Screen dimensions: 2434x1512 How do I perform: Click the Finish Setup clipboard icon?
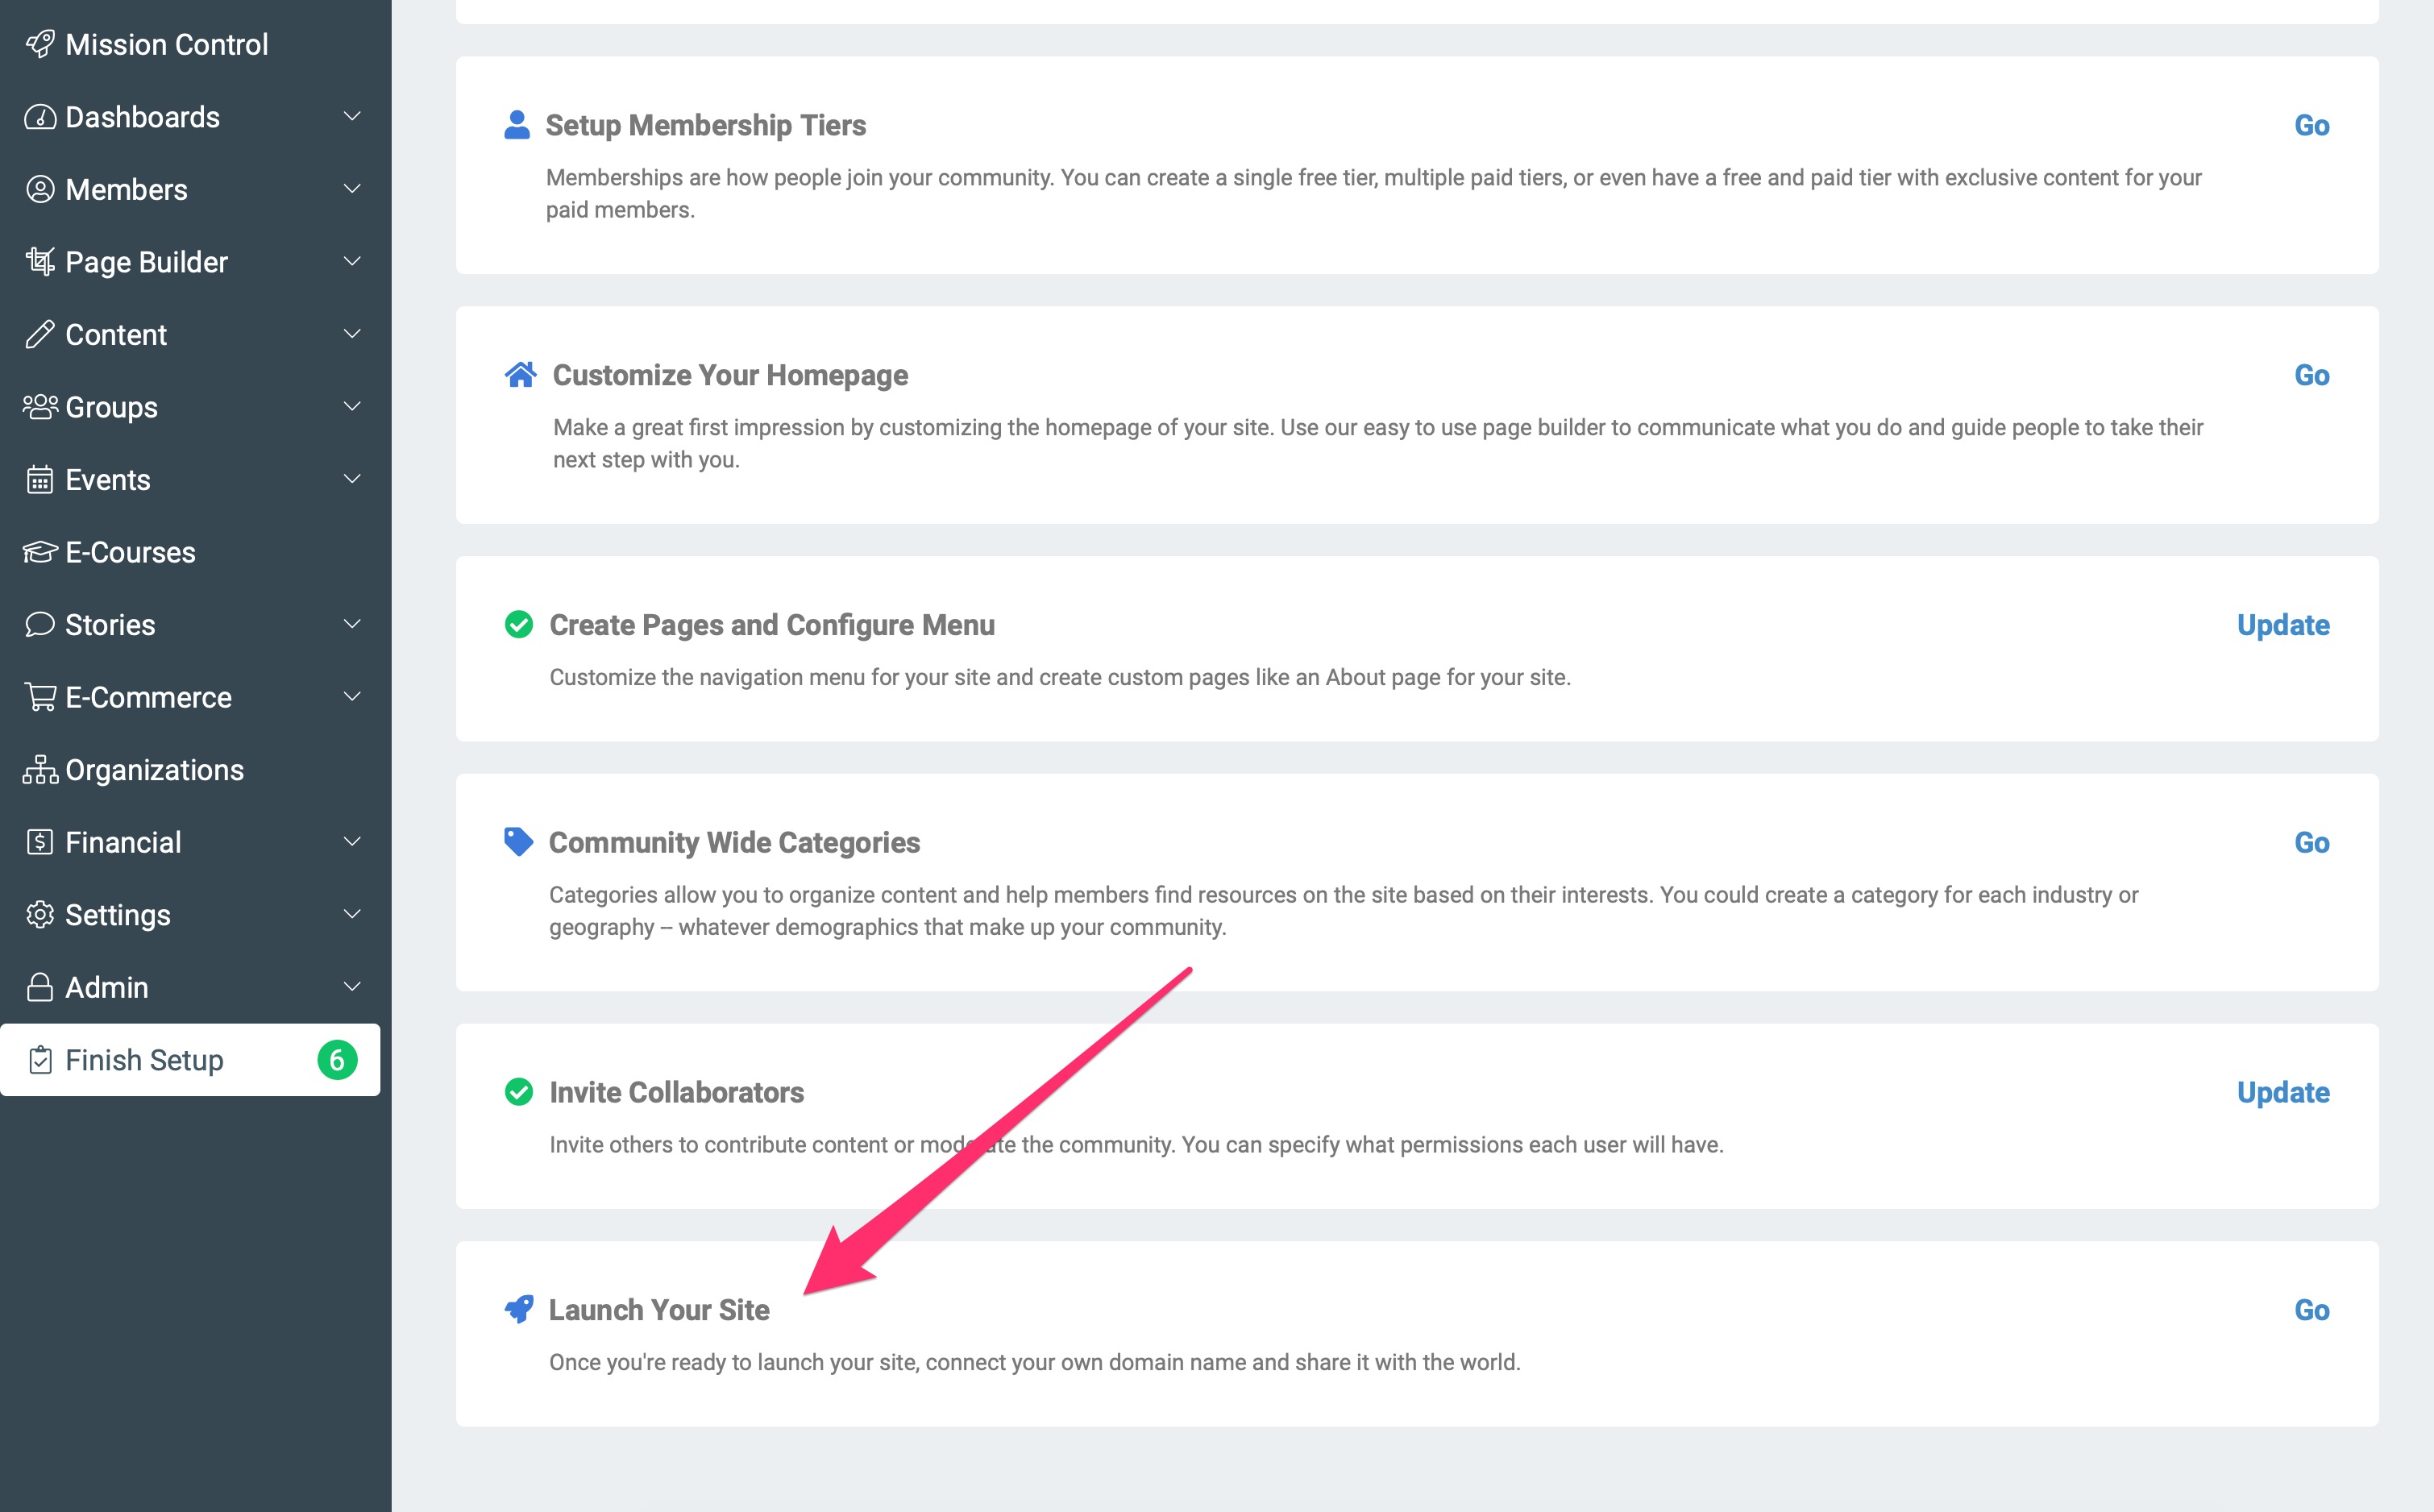pyautogui.click(x=40, y=1060)
